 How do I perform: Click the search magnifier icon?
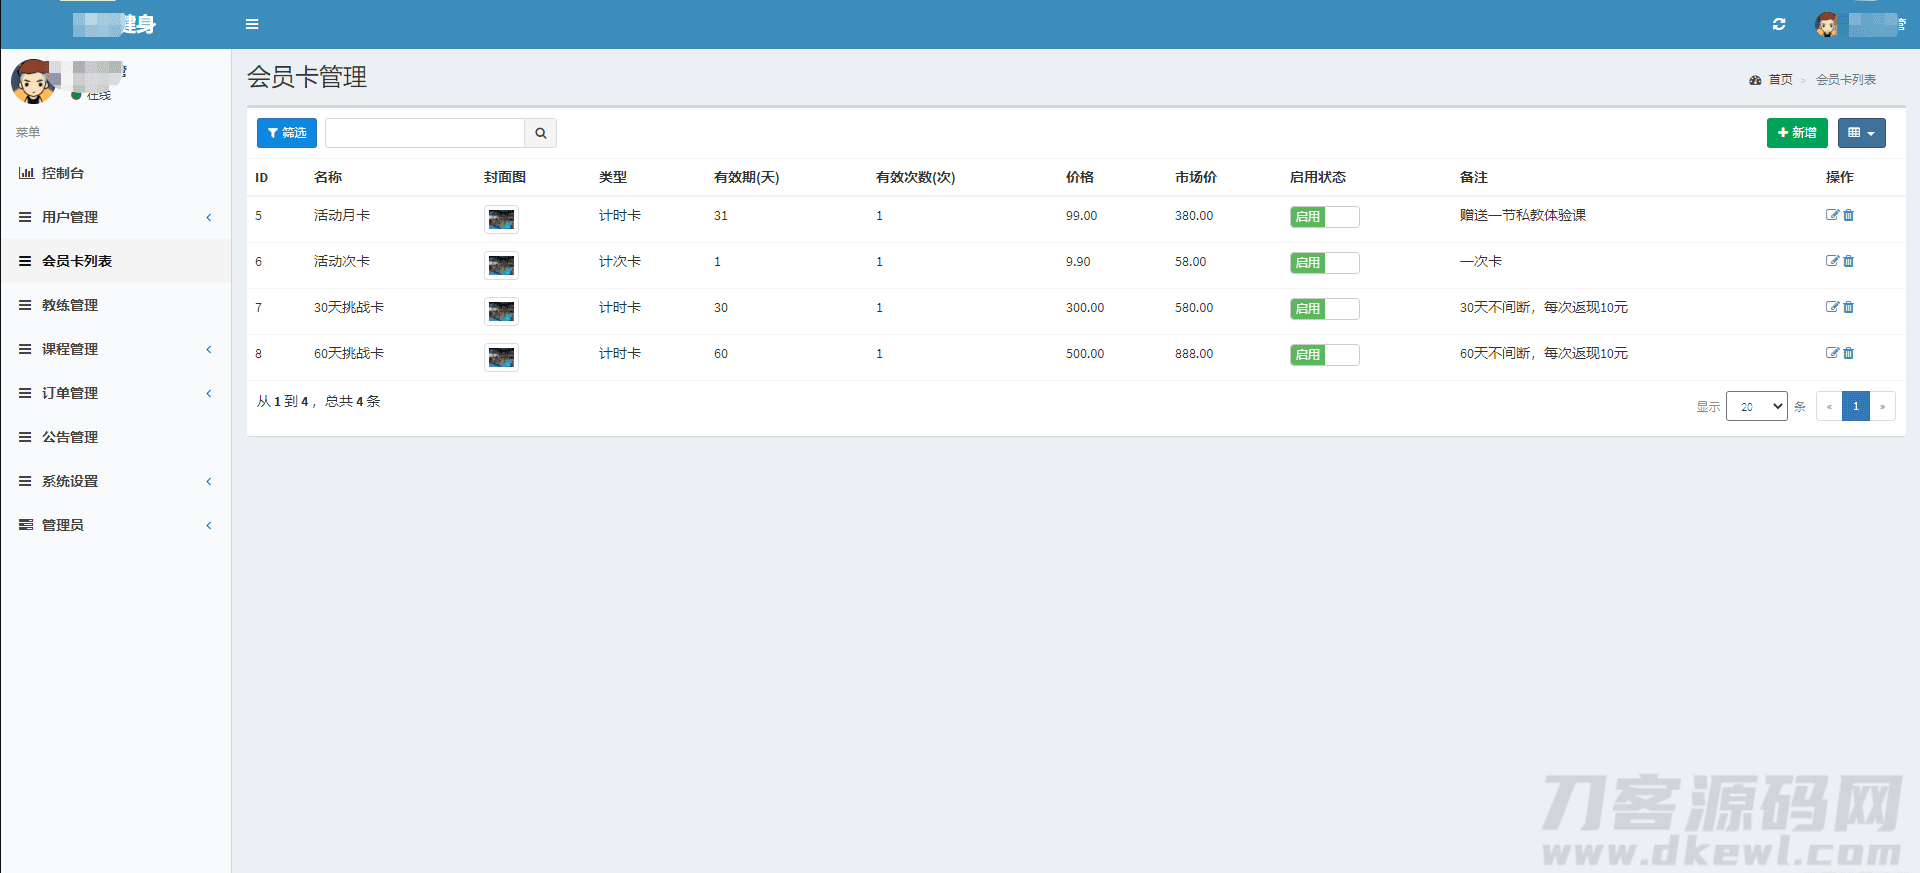point(541,133)
